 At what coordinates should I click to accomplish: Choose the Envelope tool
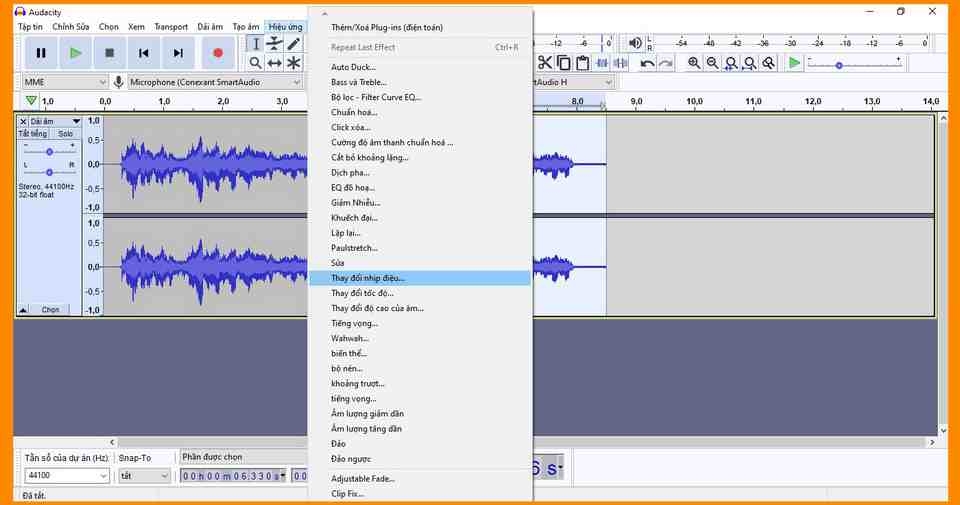(274, 44)
